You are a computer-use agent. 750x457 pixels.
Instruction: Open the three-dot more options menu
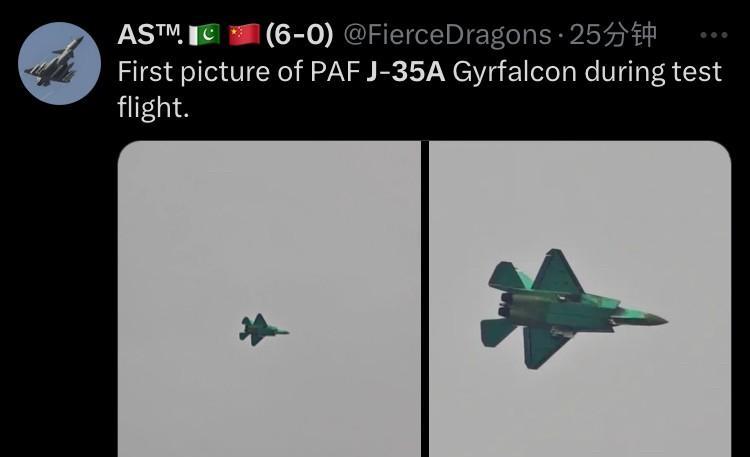click(713, 35)
